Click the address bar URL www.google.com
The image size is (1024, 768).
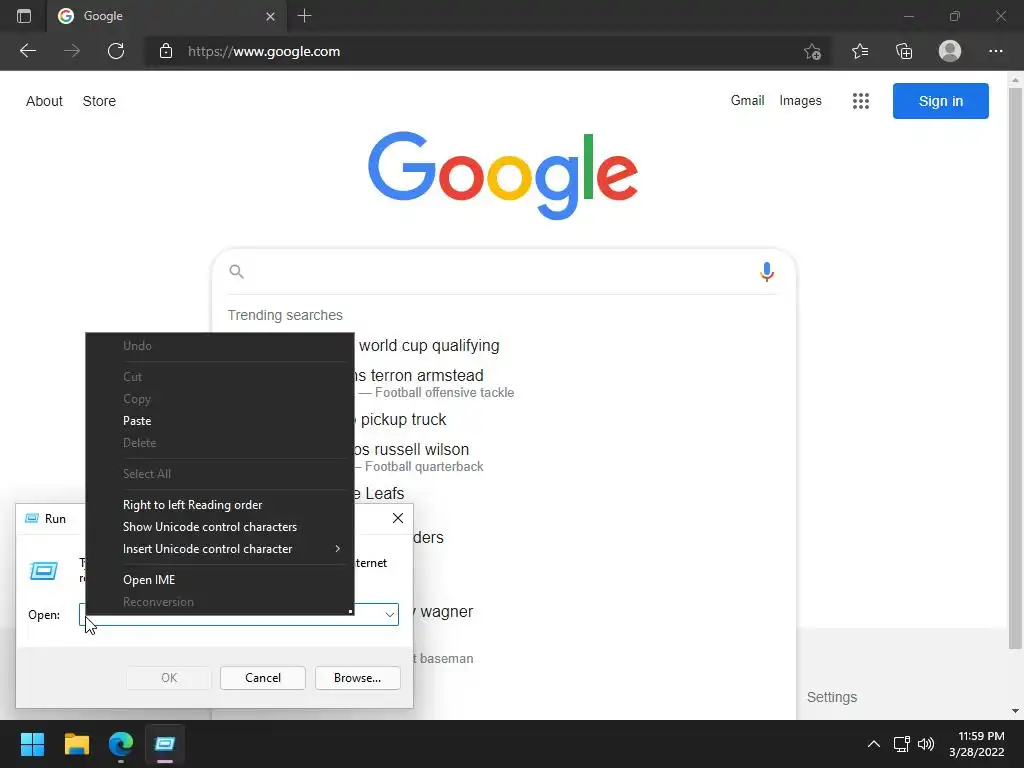point(264,51)
